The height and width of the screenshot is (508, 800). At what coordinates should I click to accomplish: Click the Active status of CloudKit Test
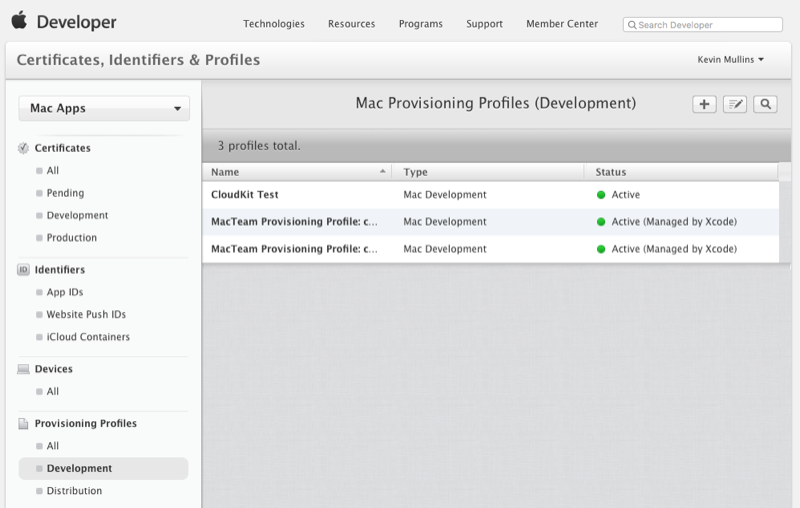point(626,194)
